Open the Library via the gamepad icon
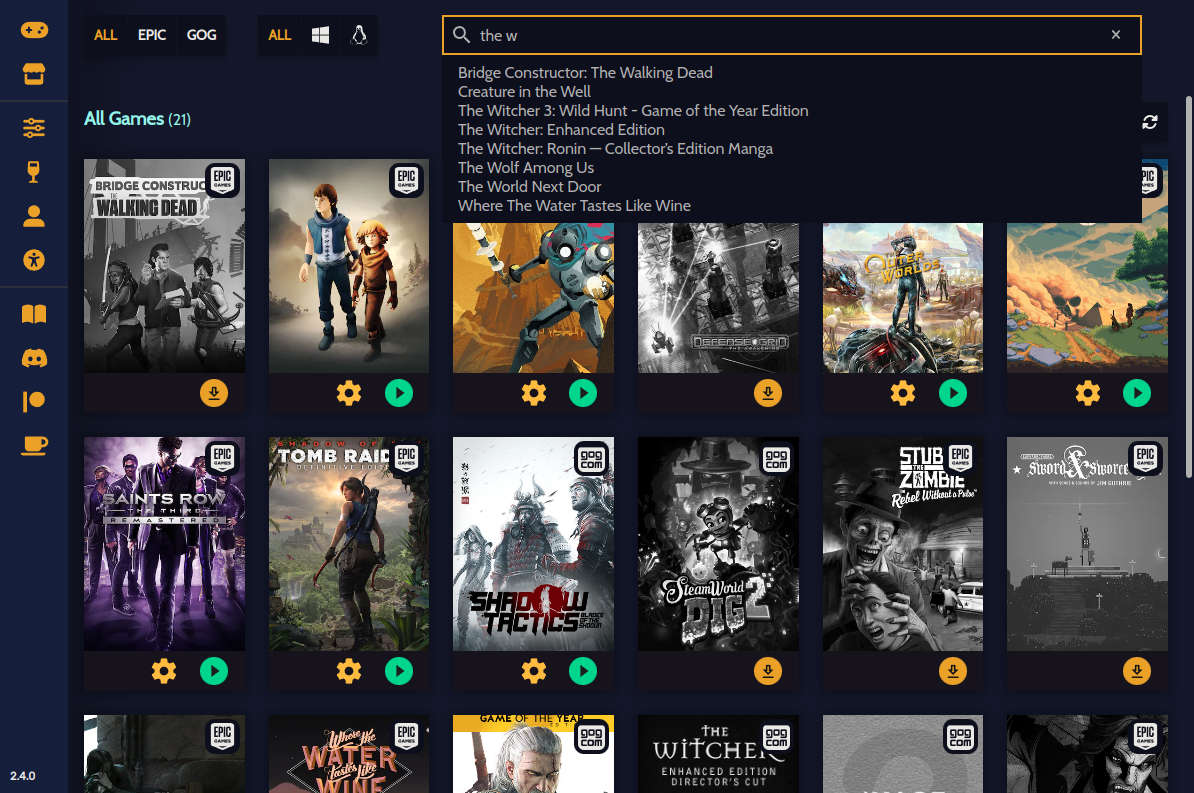Image resolution: width=1194 pixels, height=793 pixels. 33,30
